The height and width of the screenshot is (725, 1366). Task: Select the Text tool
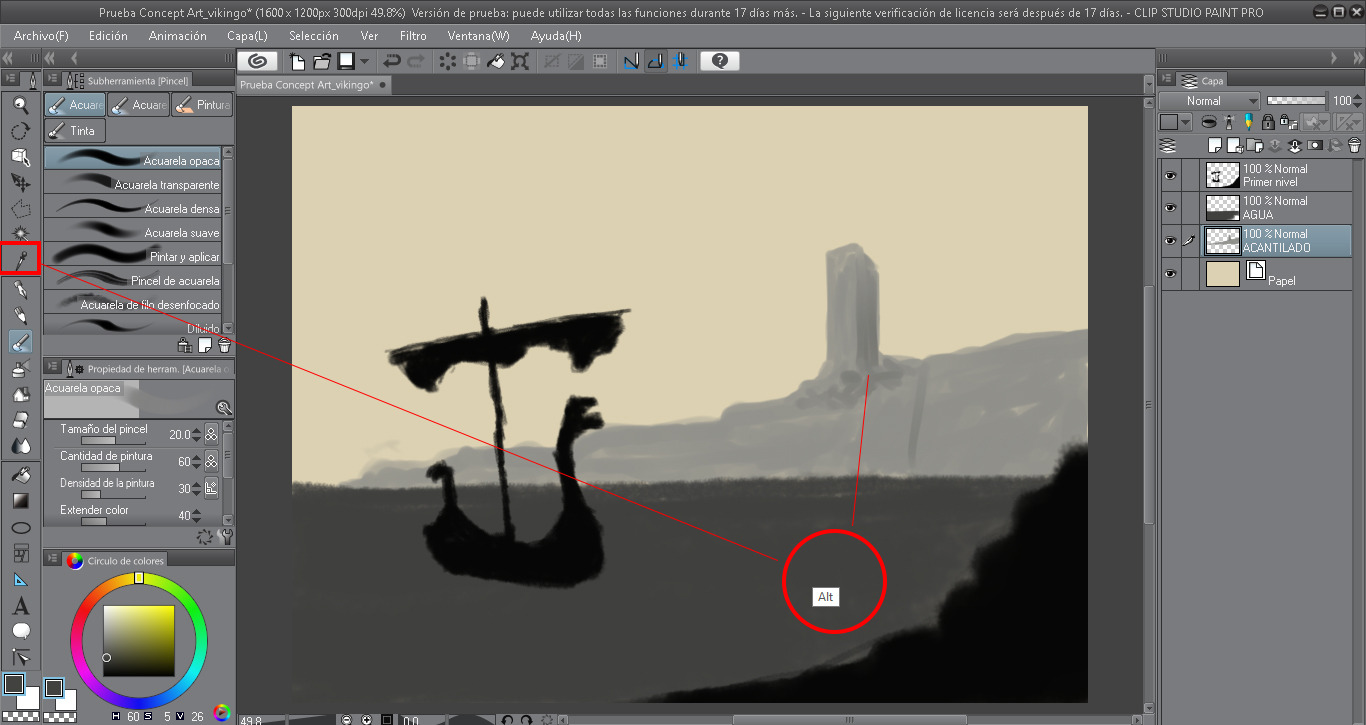coord(20,606)
